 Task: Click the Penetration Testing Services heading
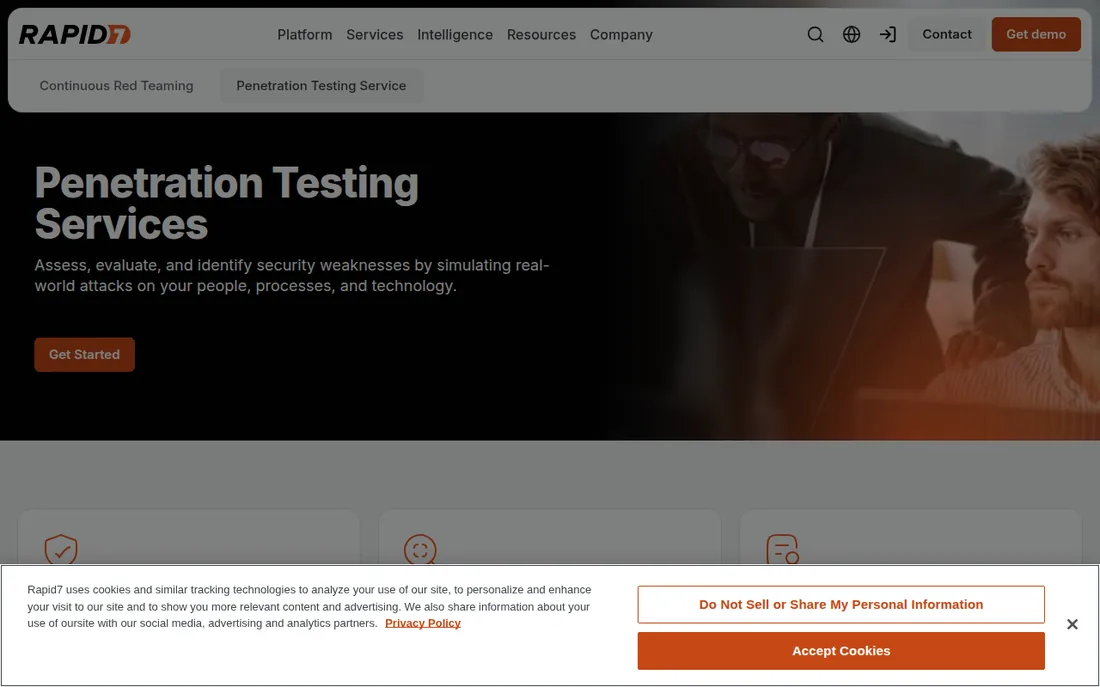click(x=227, y=203)
